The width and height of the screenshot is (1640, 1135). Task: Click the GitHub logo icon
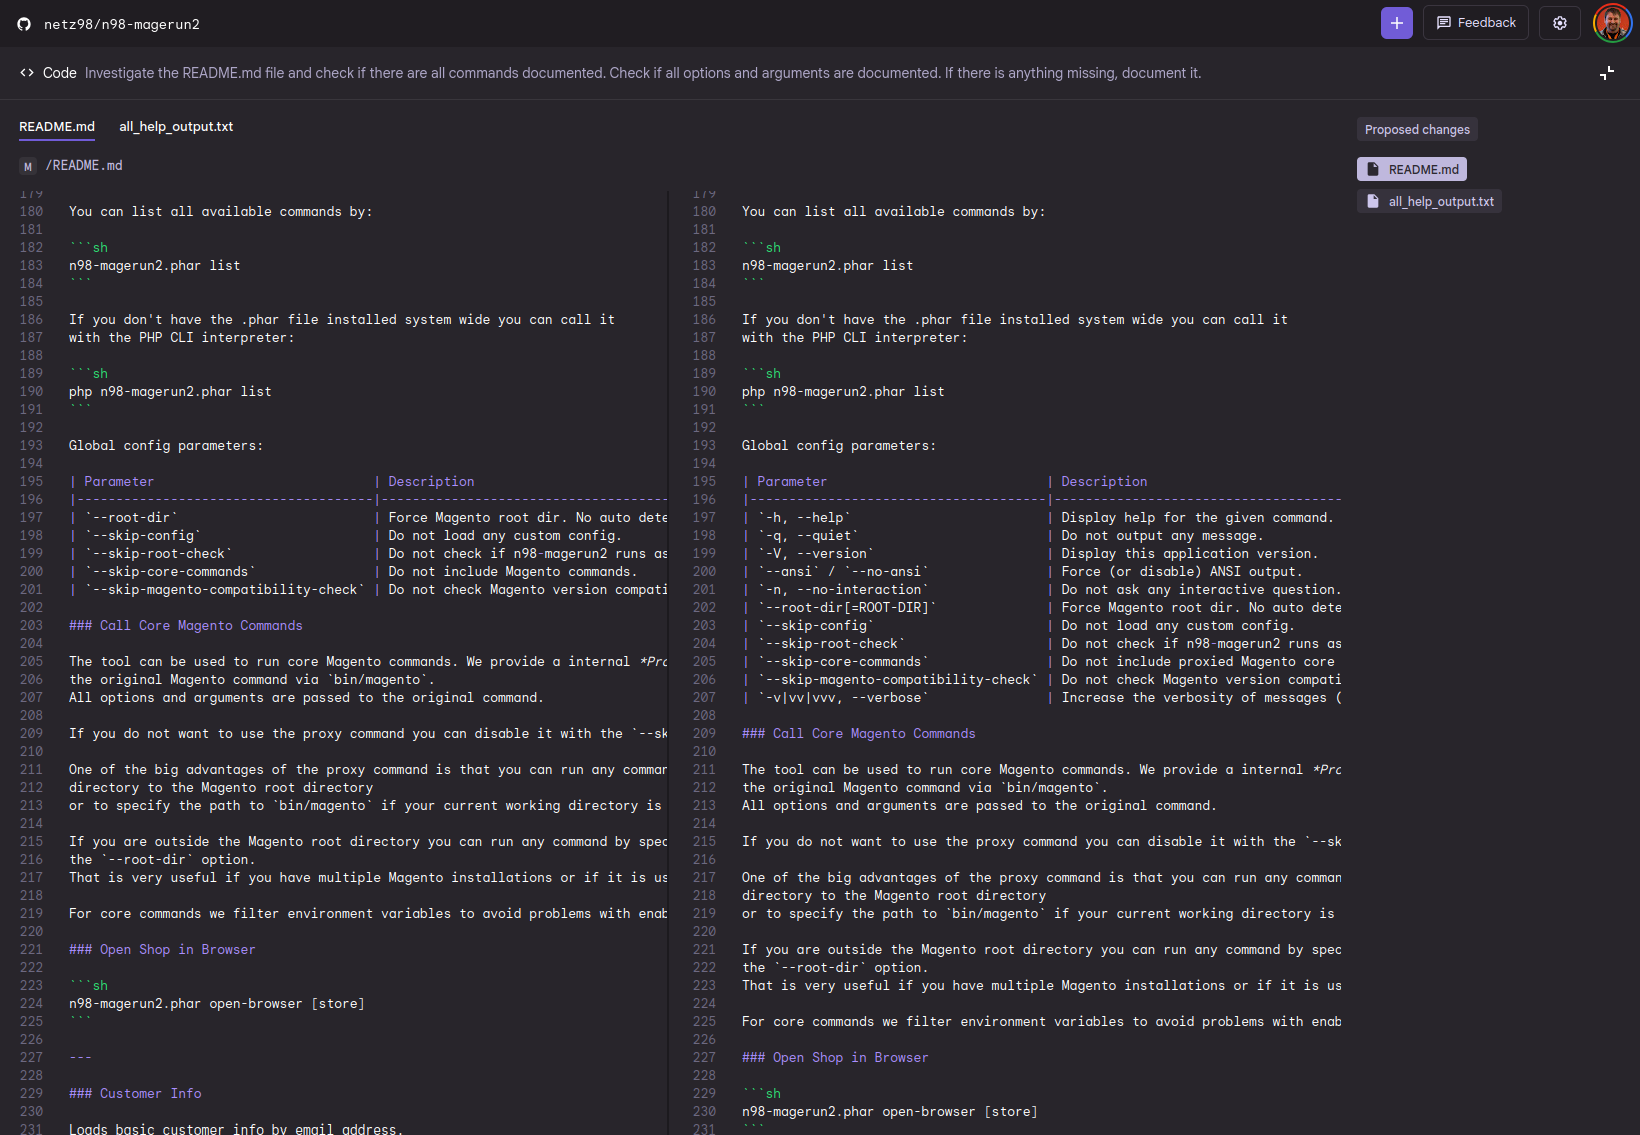click(24, 24)
